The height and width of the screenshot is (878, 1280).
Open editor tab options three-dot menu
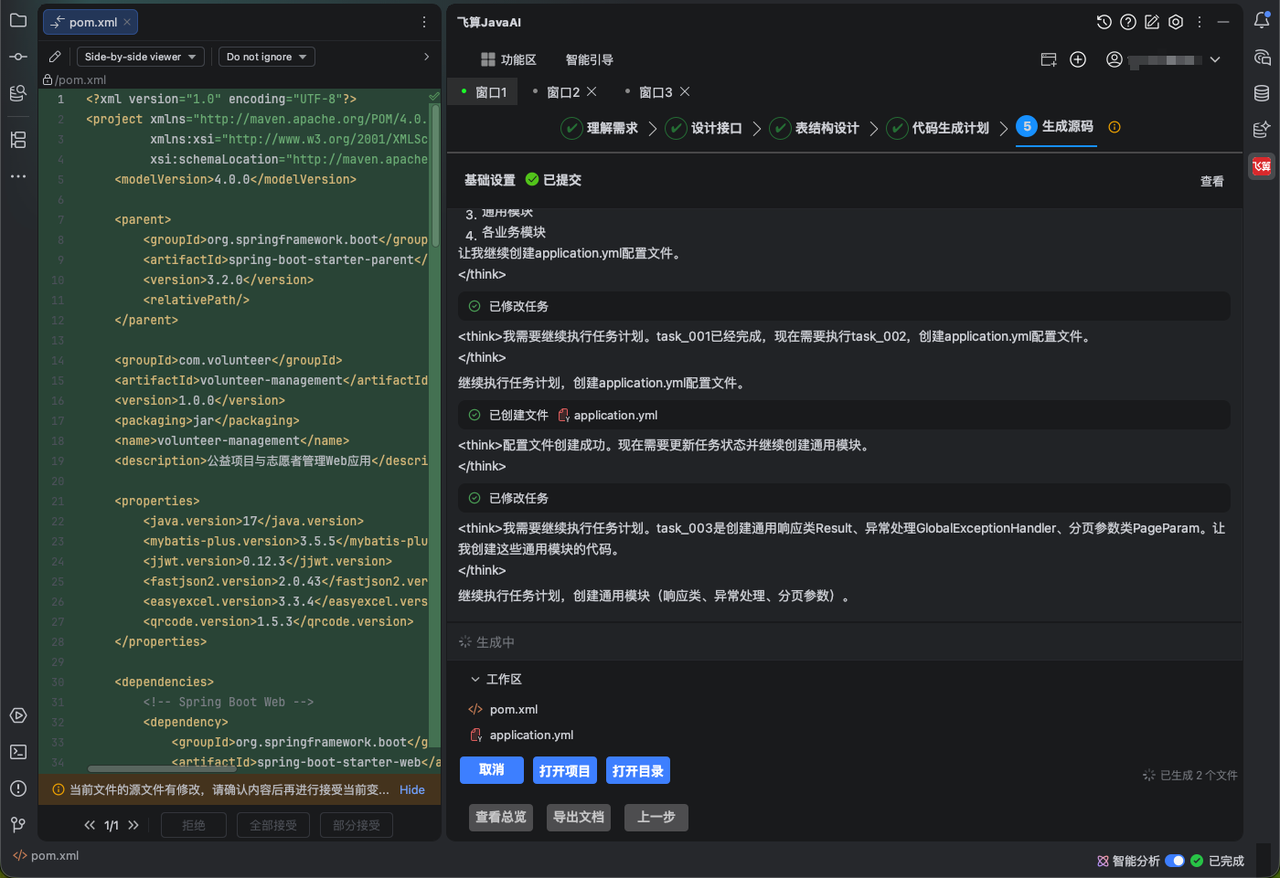(425, 21)
